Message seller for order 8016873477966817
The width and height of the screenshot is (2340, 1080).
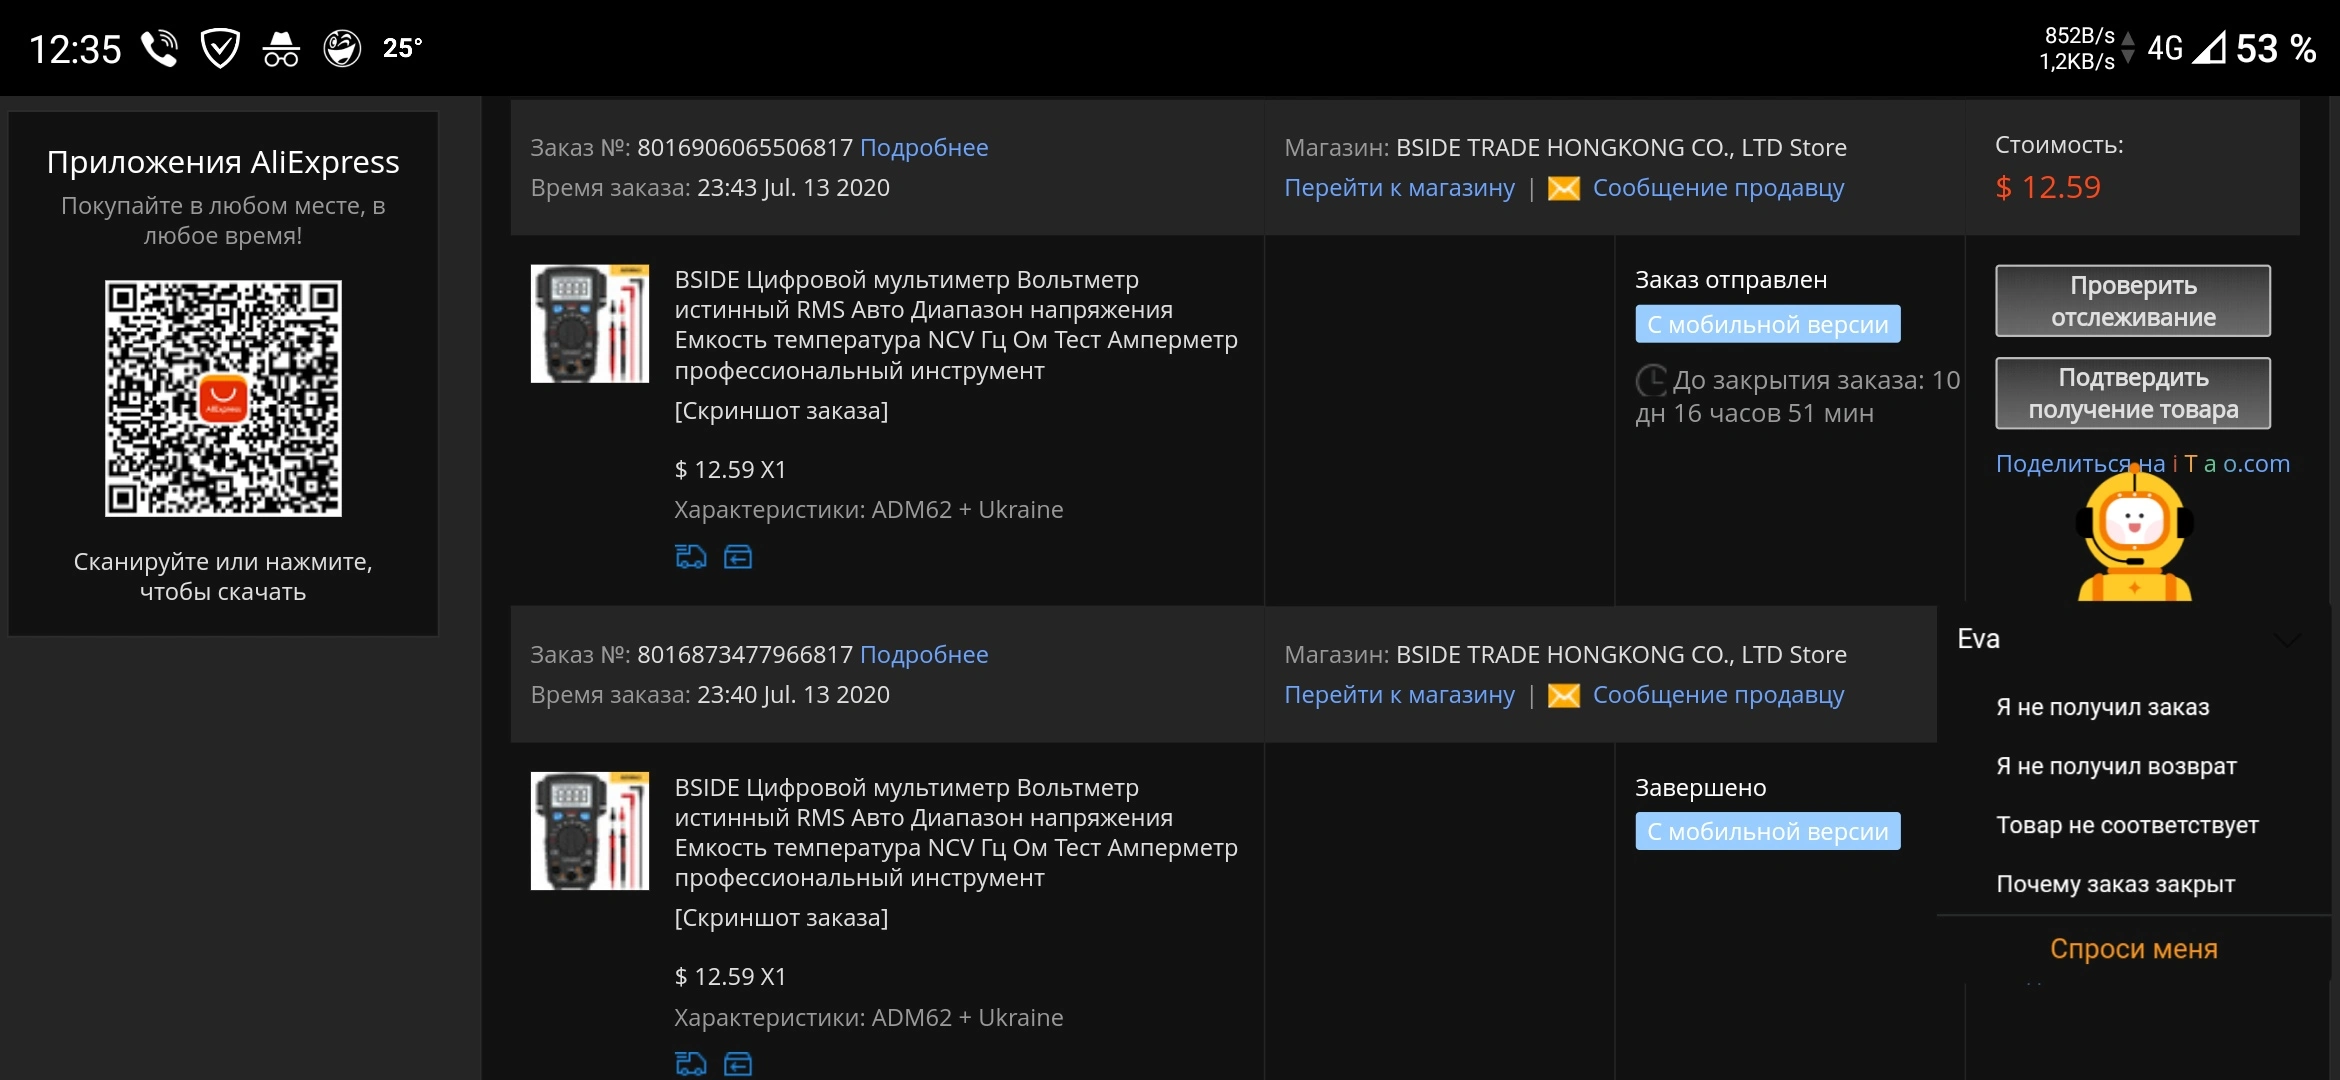click(x=1719, y=695)
